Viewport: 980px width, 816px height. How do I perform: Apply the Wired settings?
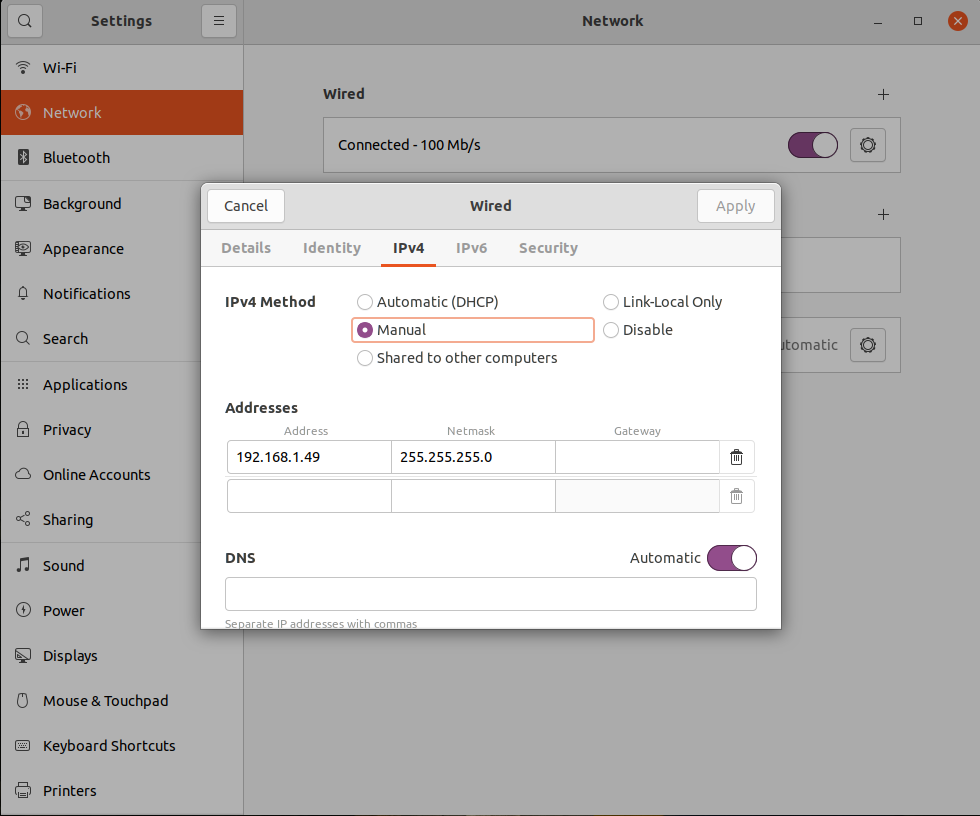point(736,206)
